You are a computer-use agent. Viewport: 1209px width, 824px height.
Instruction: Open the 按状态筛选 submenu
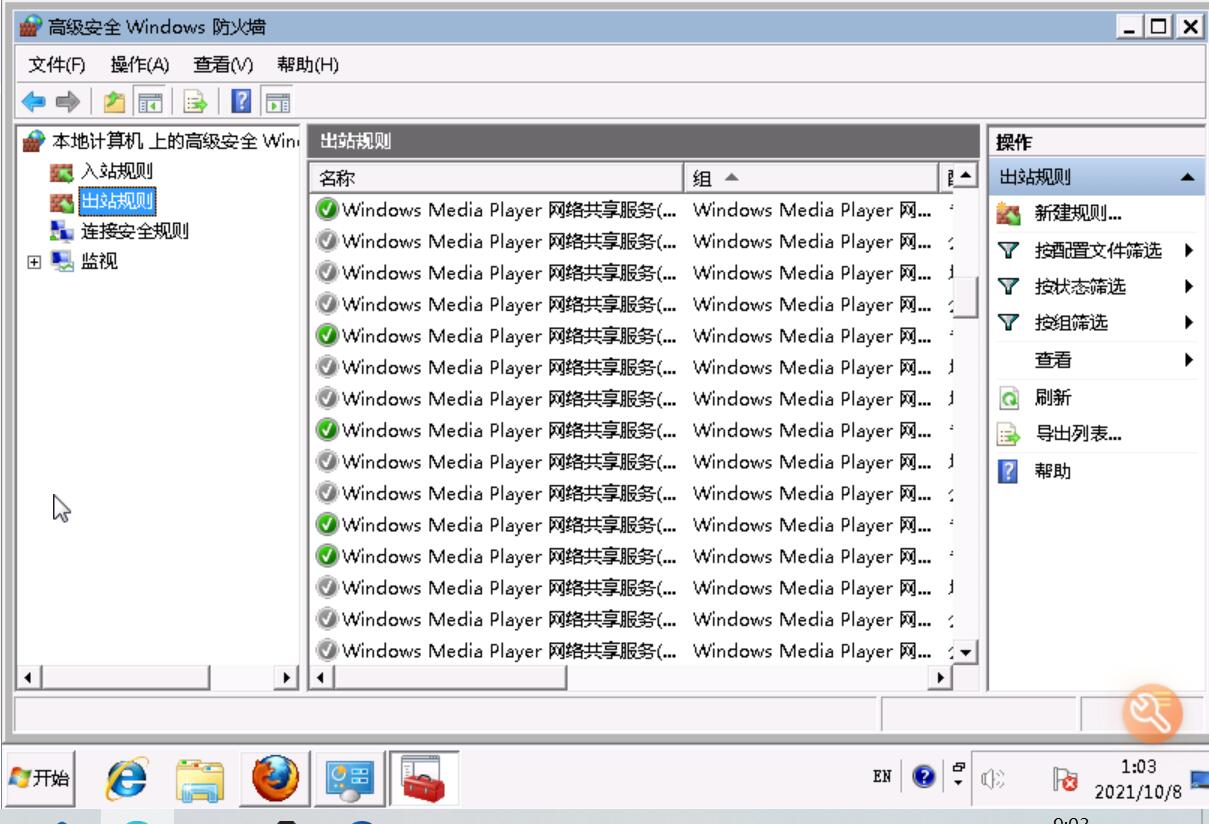click(1079, 286)
